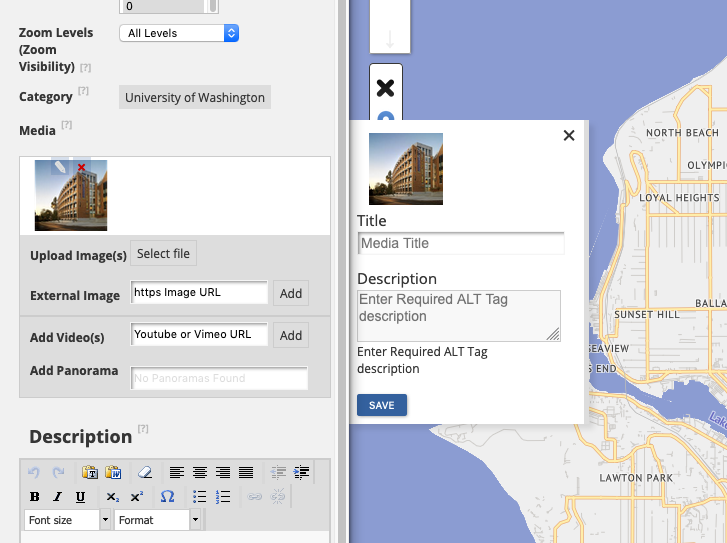Center align the text

200,472
